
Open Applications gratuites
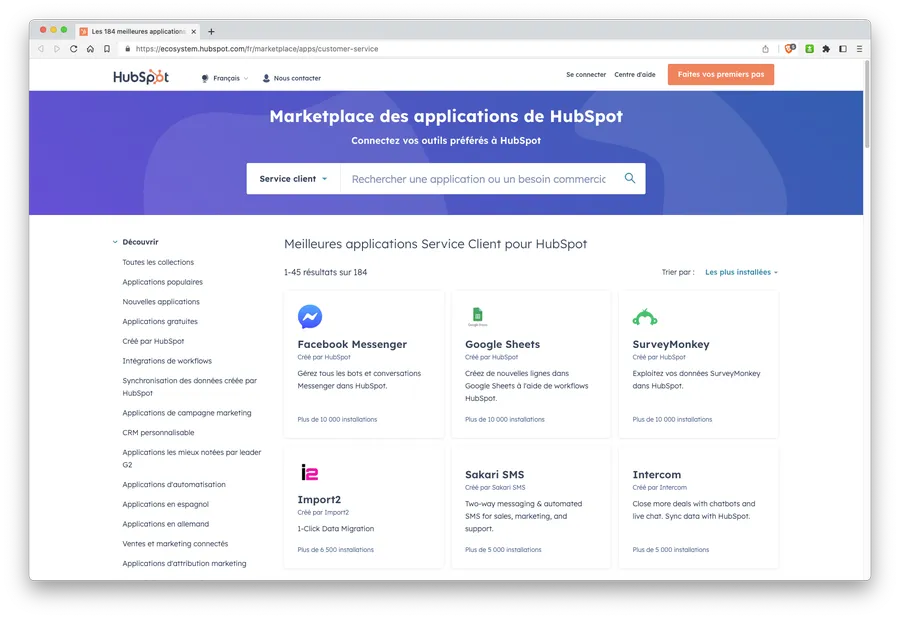160,322
